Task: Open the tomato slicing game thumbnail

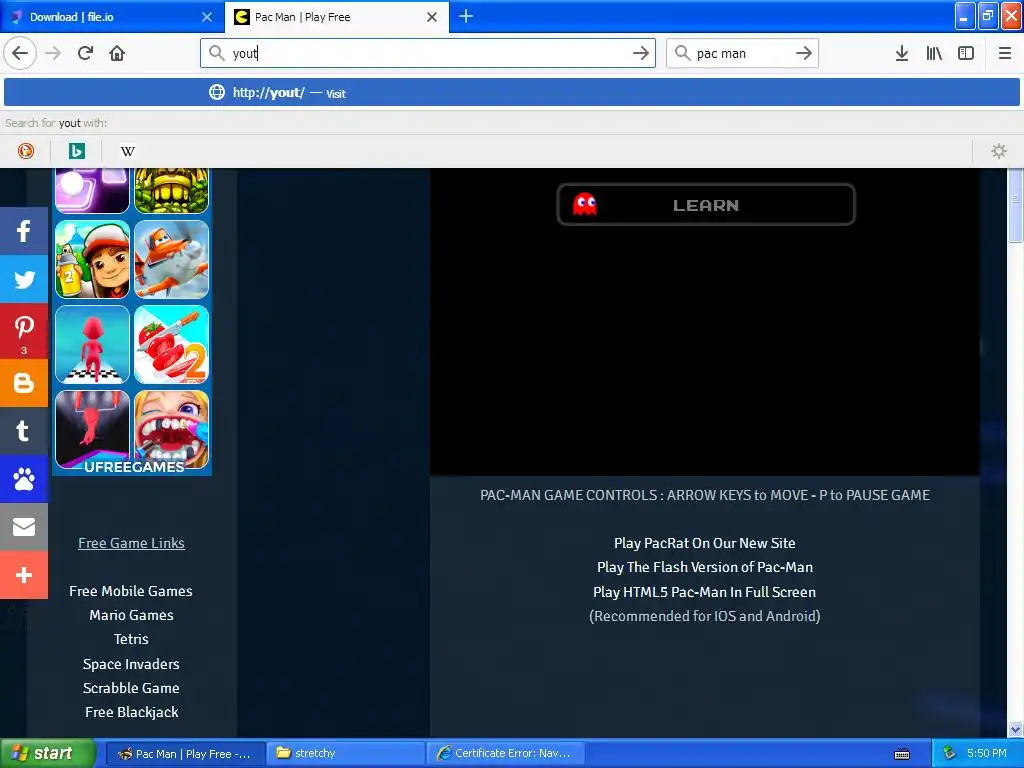Action: (x=171, y=344)
